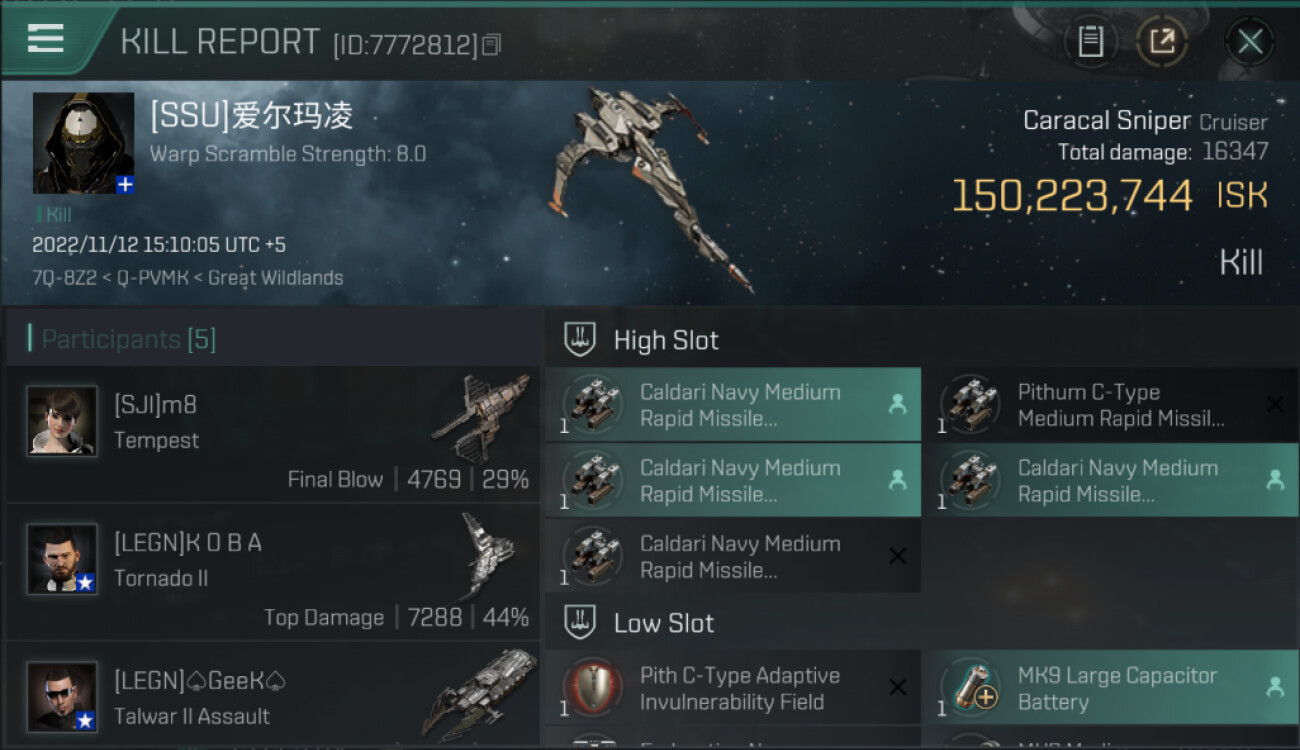Click the Low Slot section header icon
Screen dimensions: 1300x750
580,623
